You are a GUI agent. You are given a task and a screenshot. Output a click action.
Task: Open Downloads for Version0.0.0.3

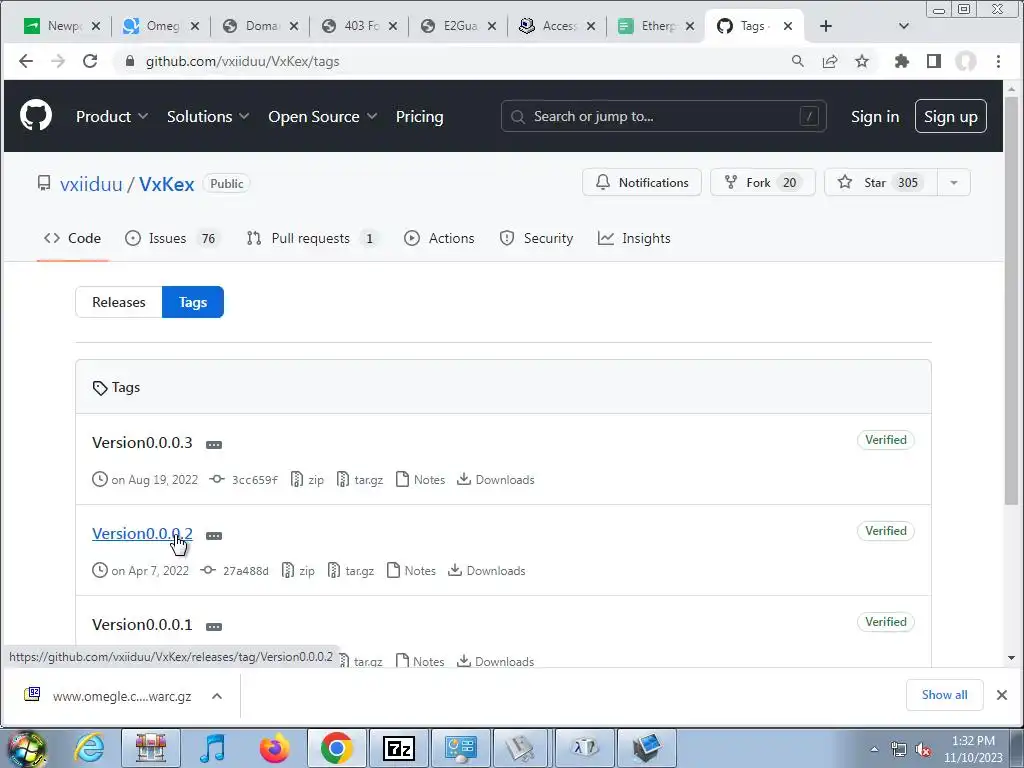(x=496, y=480)
